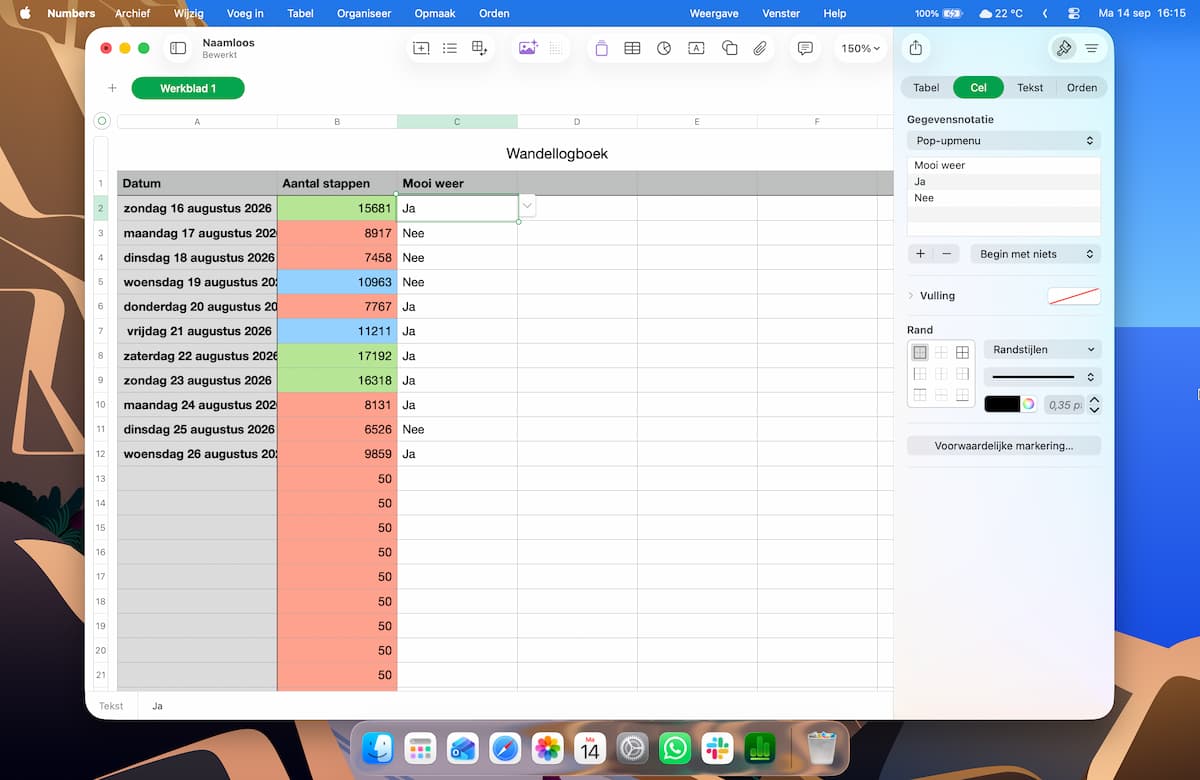This screenshot has width=1200, height=780.
Task: Toggle the sidebar view button
Action: pyautogui.click(x=178, y=48)
